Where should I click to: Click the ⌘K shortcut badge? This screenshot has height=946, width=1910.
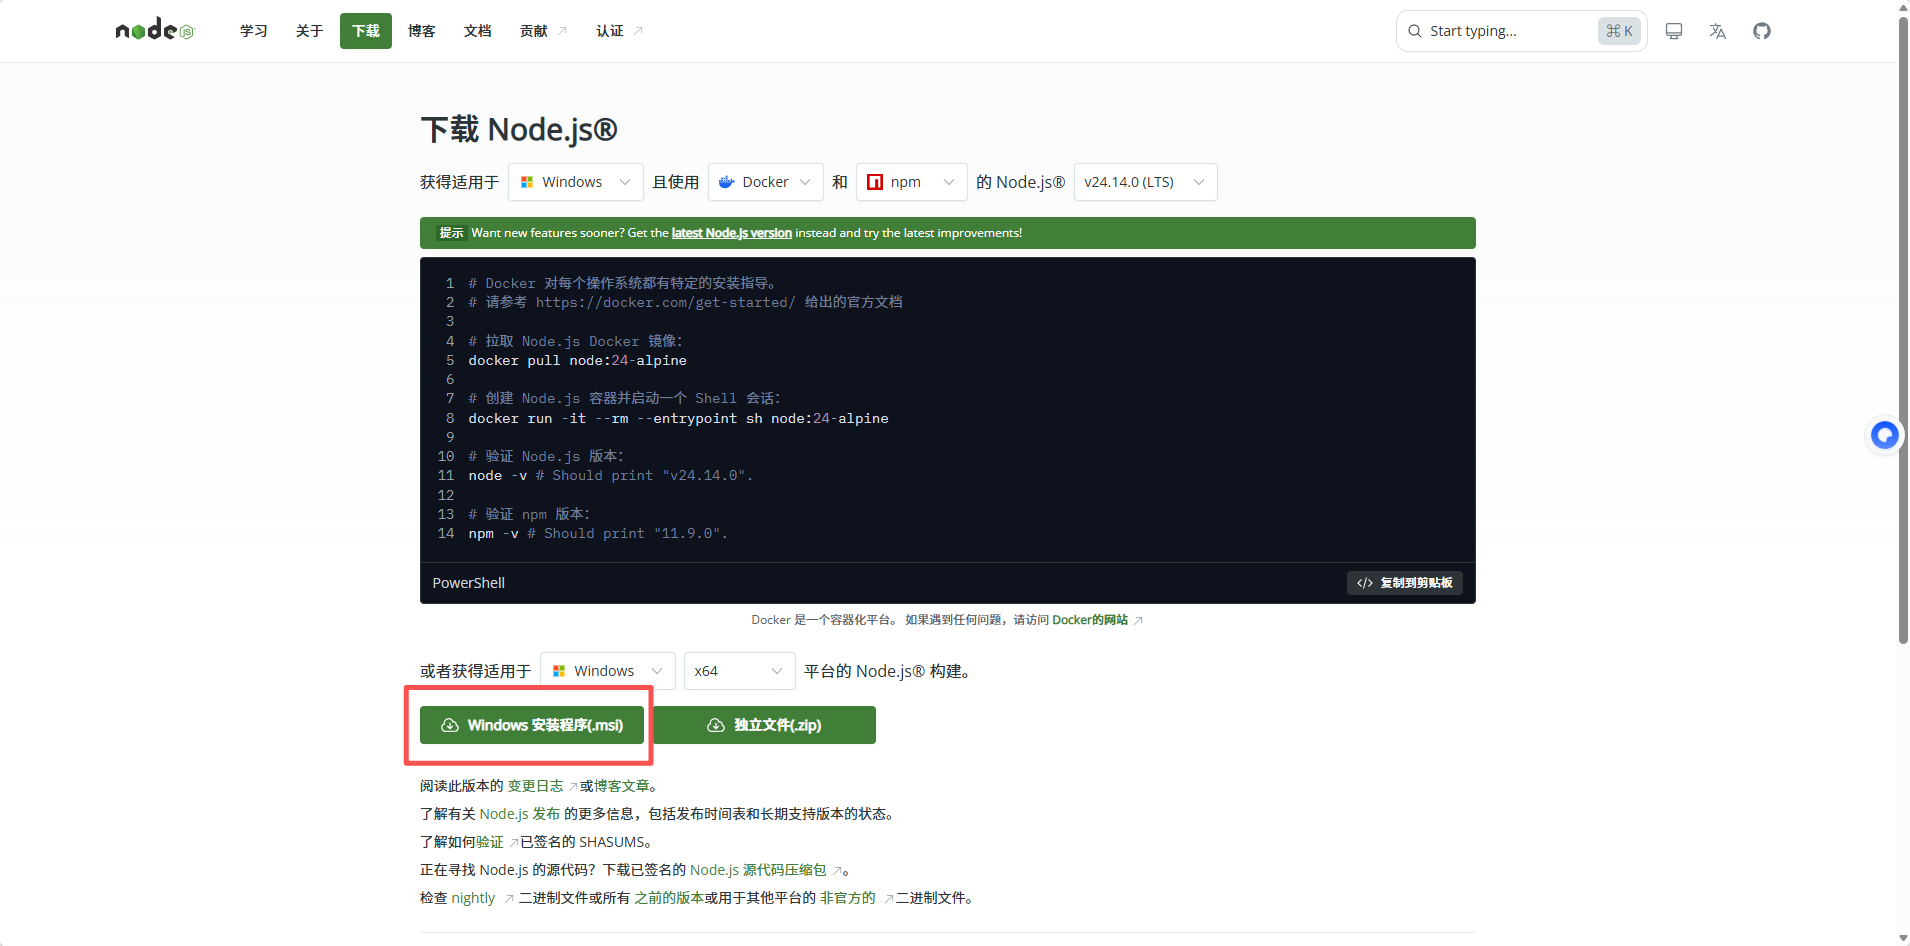tap(1619, 31)
